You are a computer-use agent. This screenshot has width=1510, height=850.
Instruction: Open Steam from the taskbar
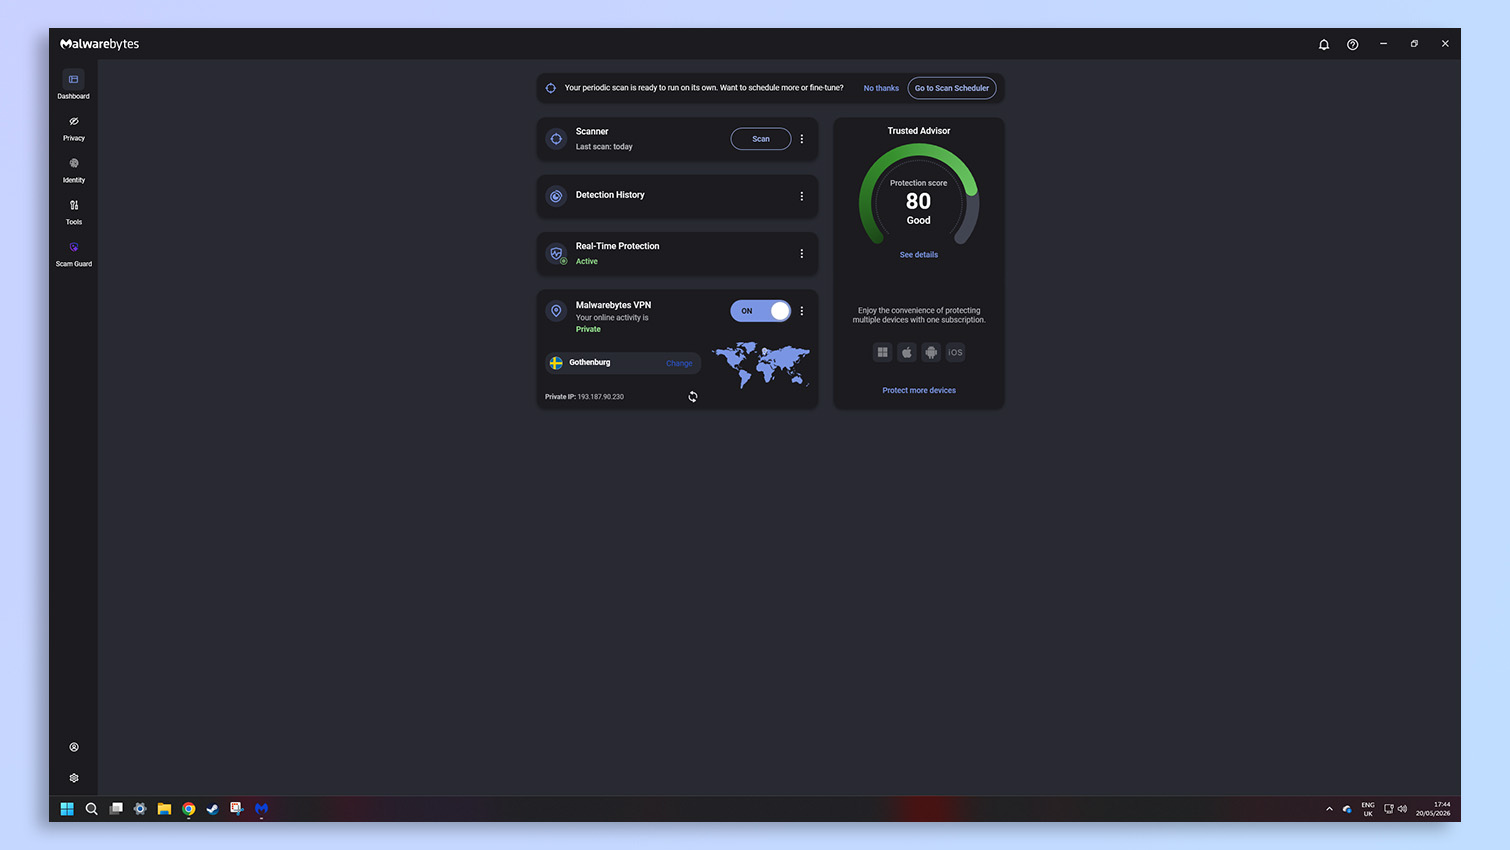pyautogui.click(x=212, y=809)
